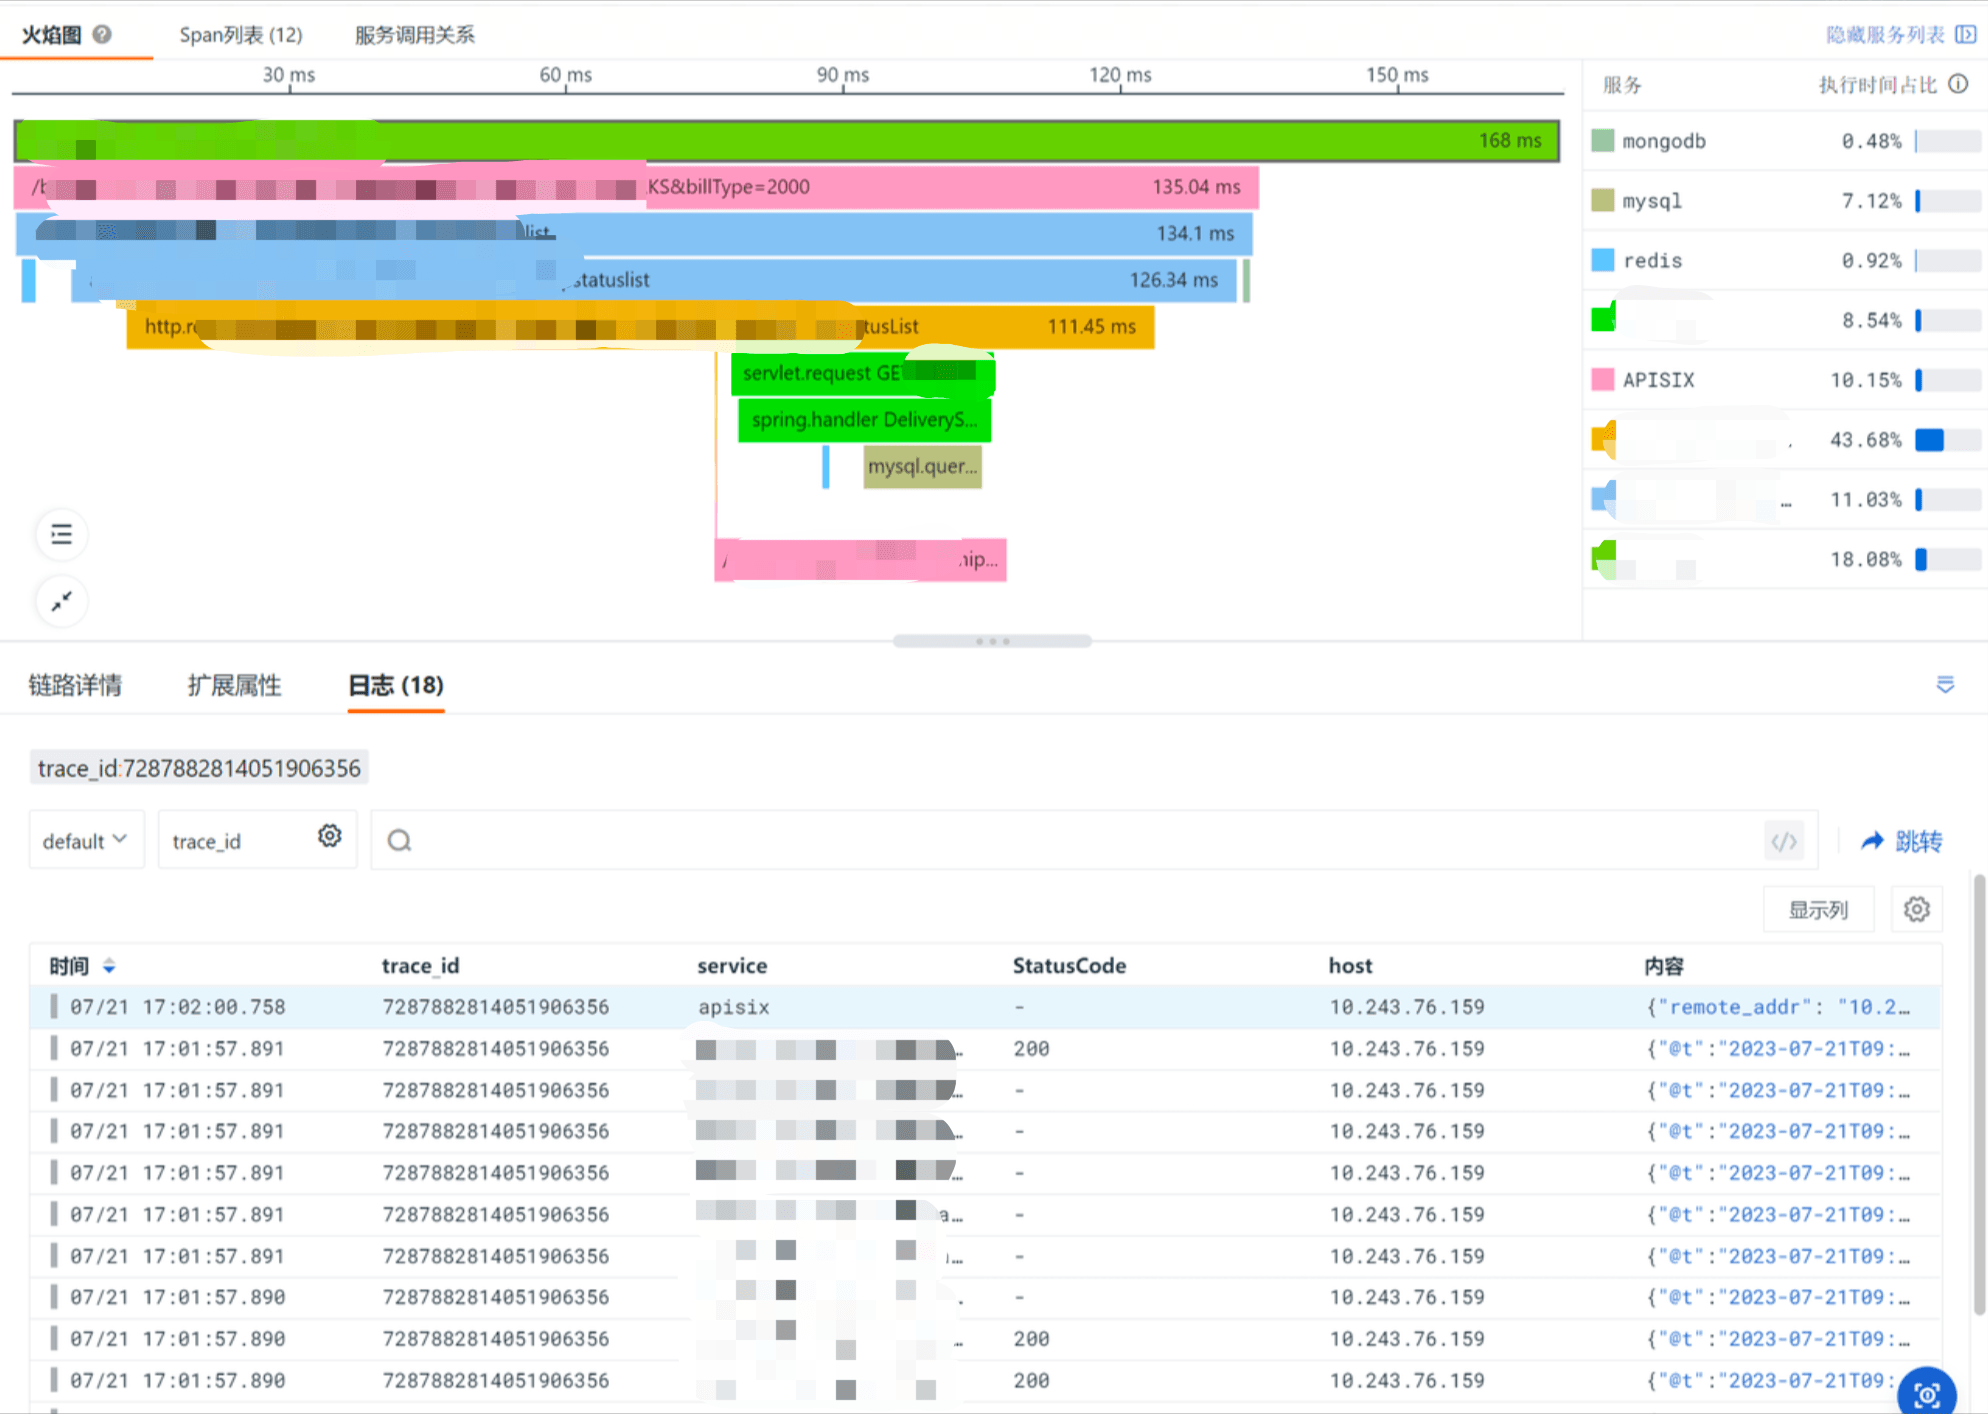Click the trace_id:7287882814051906356 tag
Image resolution: width=1988 pixels, height=1414 pixels.
tap(199, 768)
